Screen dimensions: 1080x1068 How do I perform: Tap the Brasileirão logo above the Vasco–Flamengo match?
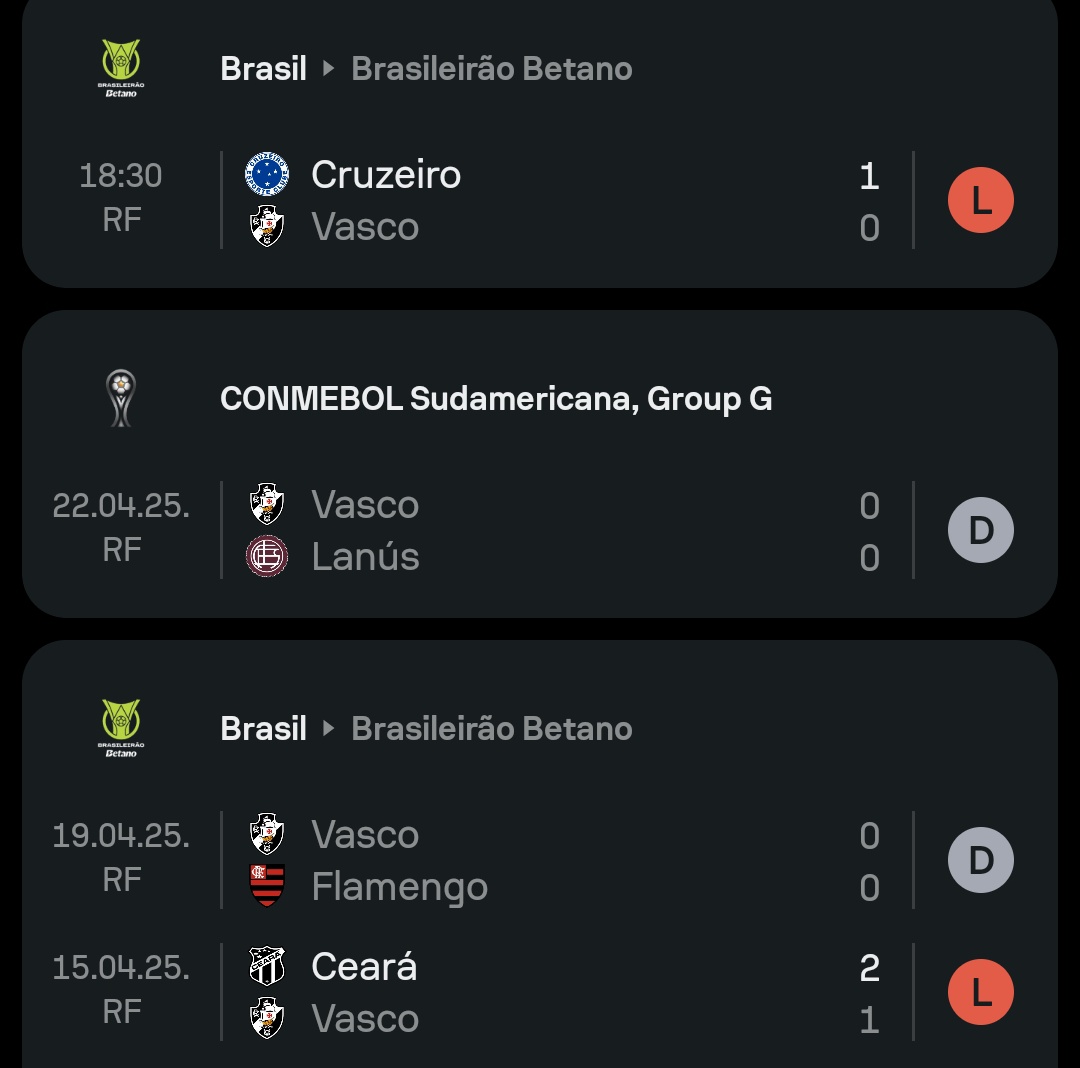click(x=121, y=728)
